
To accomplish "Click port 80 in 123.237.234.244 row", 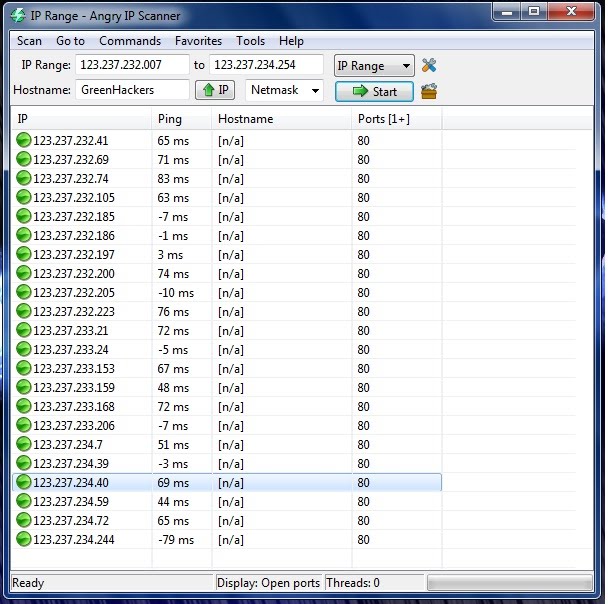I will [363, 540].
